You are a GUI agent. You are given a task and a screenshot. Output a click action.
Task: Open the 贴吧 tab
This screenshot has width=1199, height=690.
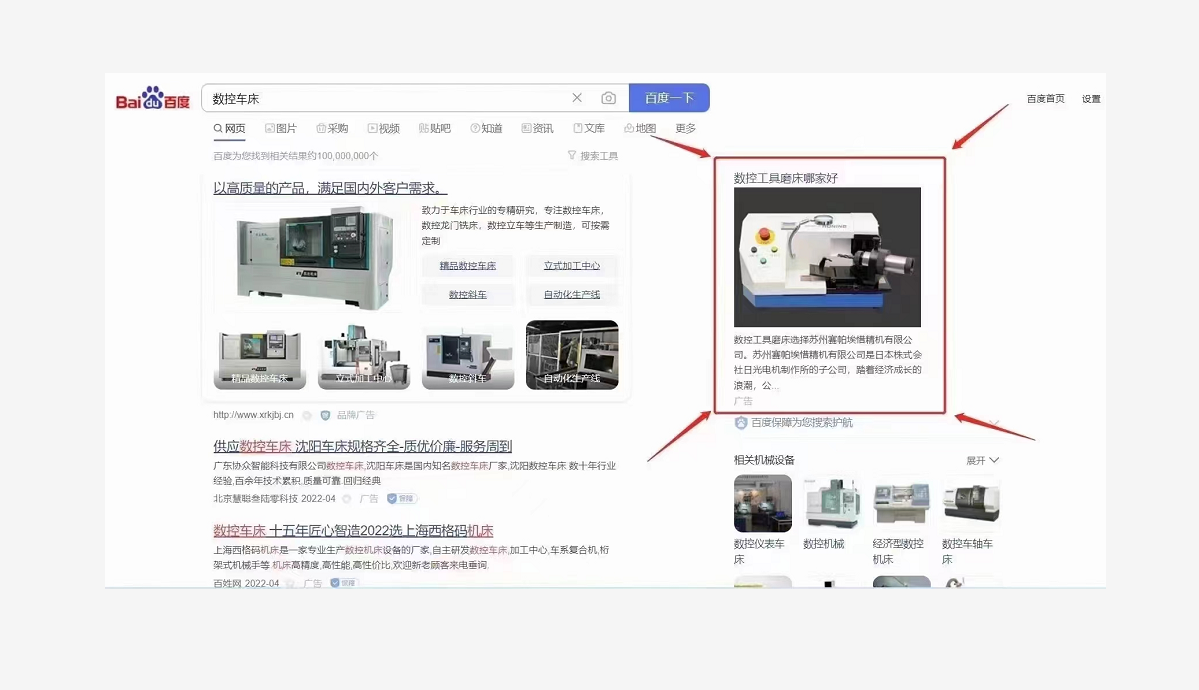435,129
